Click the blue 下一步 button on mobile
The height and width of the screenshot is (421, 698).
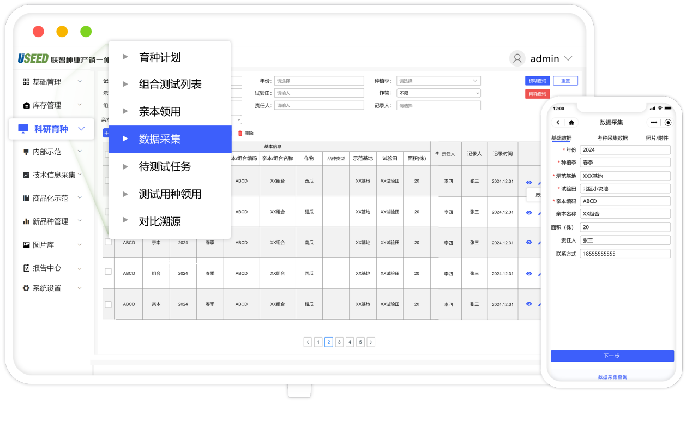click(x=612, y=355)
